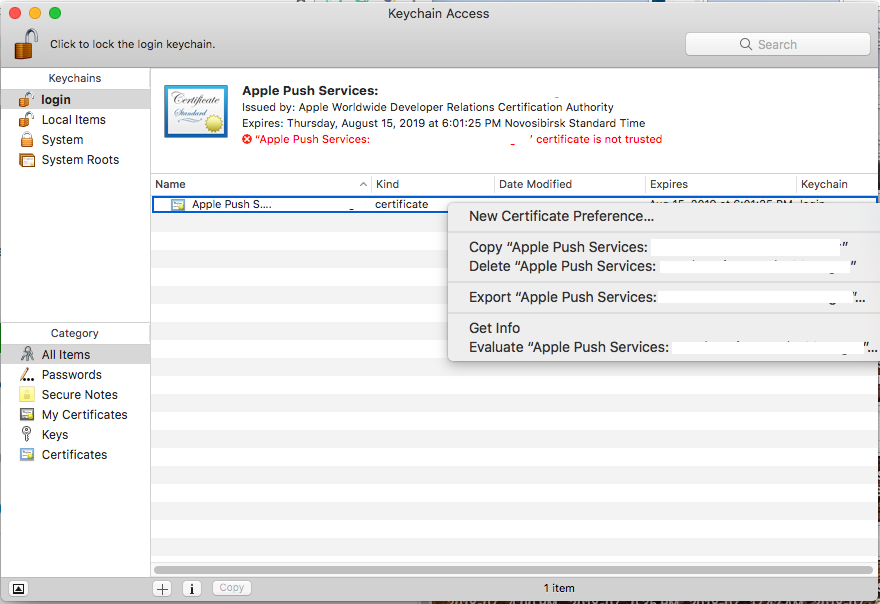Click the info (i) button

click(192, 588)
